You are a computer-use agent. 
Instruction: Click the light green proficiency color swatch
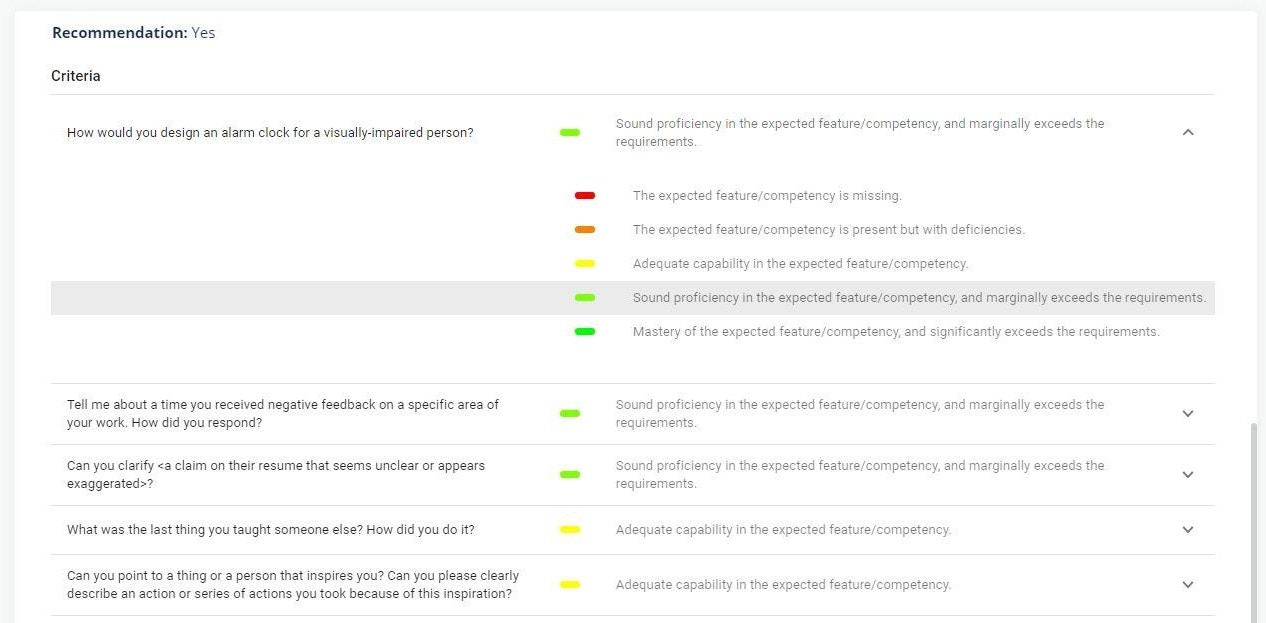click(585, 297)
